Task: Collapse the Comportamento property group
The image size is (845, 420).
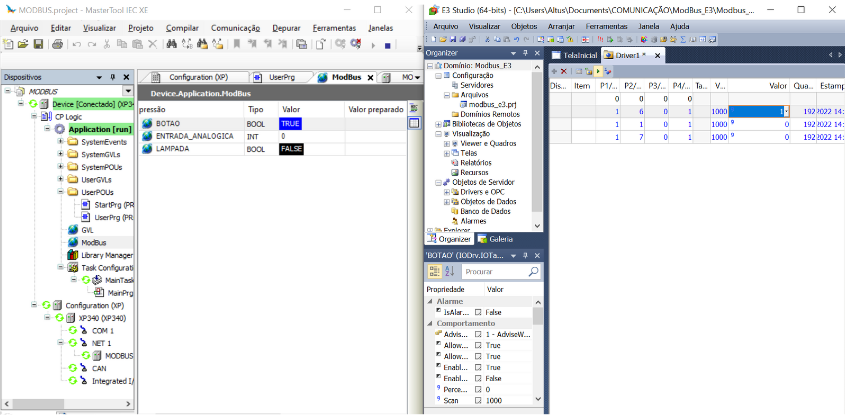Action: point(431,324)
